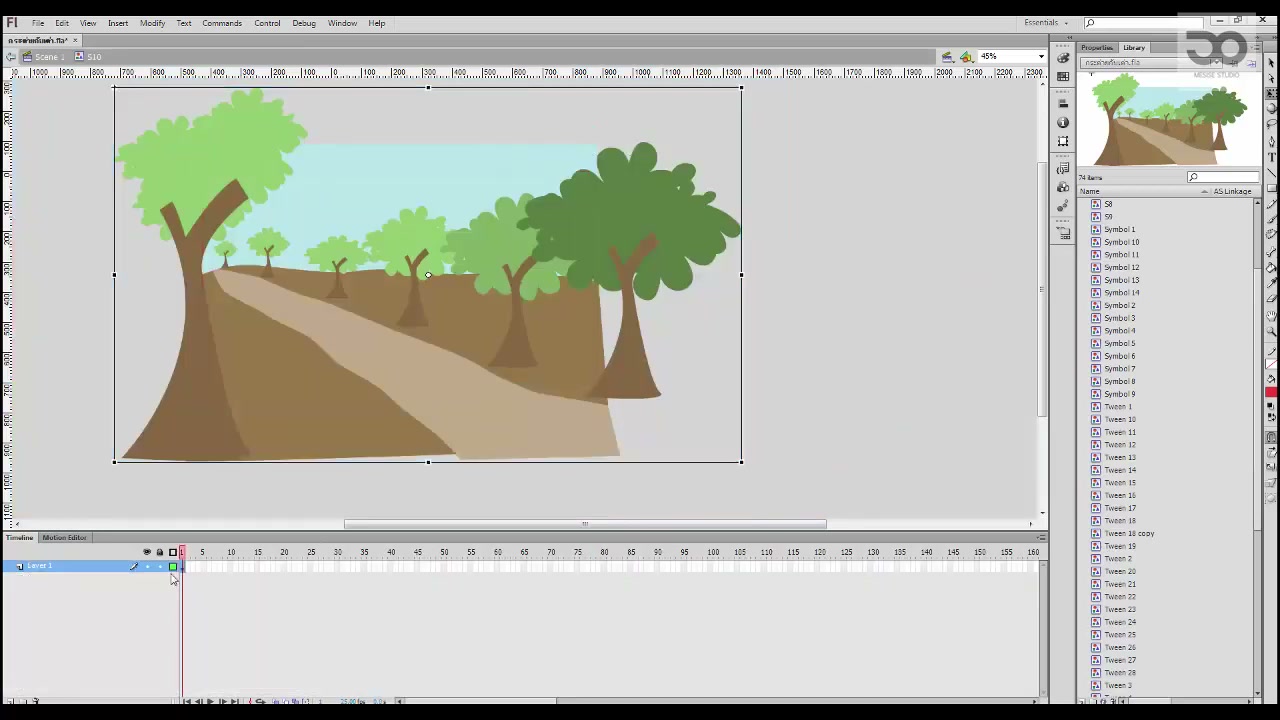Open the Transform panel icon
Screen dimensions: 1280x720
(x=1063, y=141)
